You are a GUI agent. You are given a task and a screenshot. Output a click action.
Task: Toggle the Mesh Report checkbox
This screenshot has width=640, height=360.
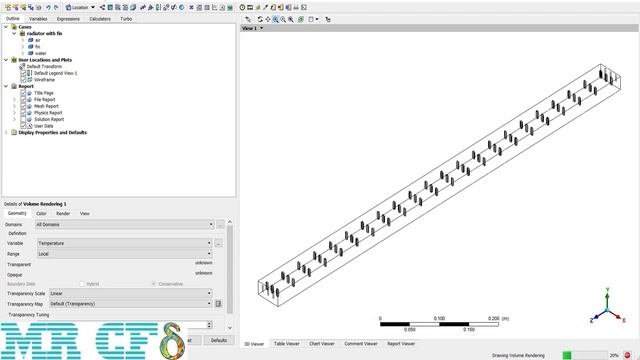click(x=23, y=106)
